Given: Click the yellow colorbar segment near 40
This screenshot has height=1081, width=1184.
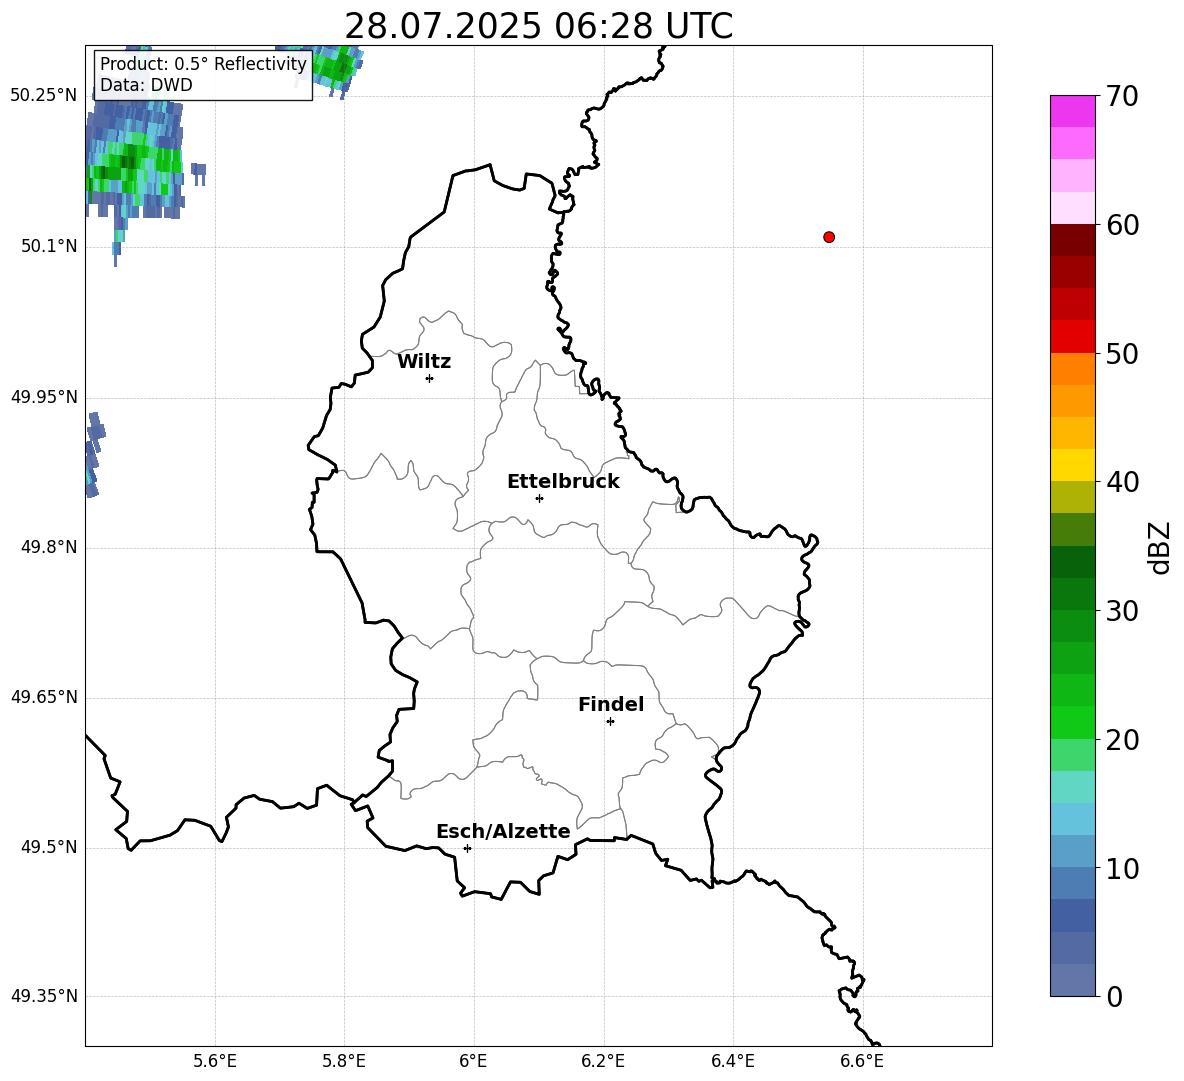Looking at the screenshot, I should tap(1072, 465).
